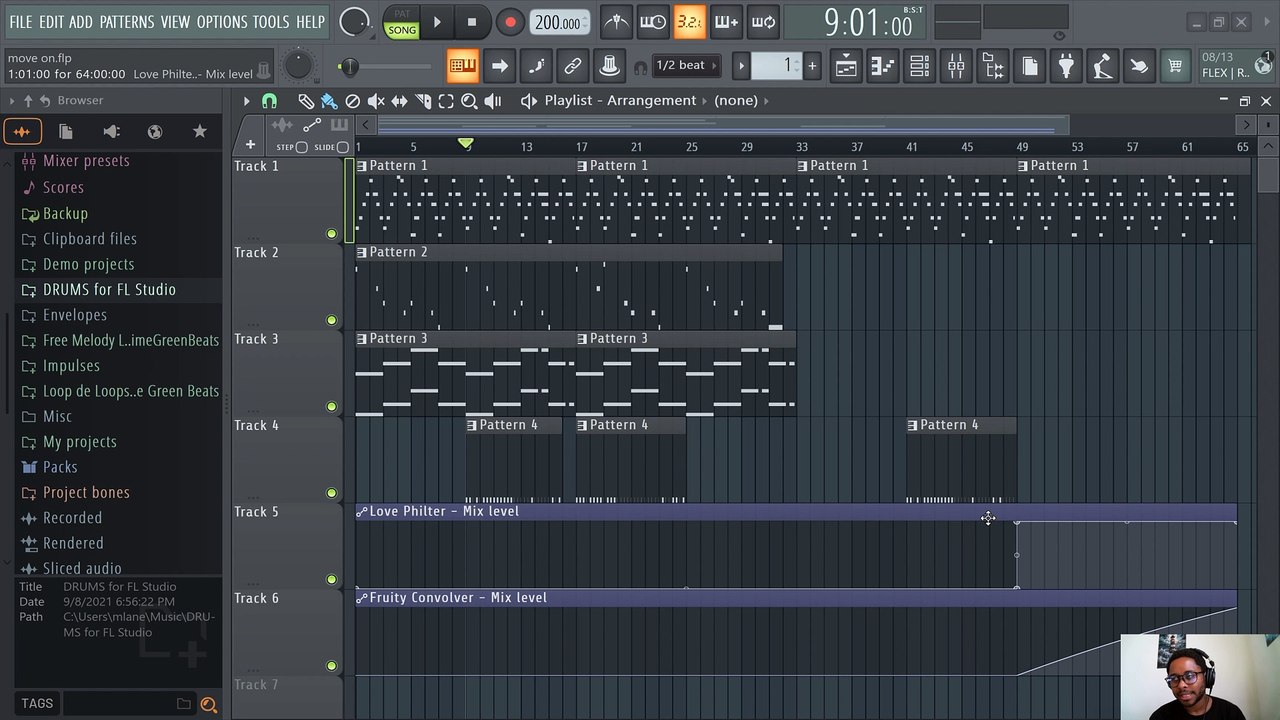The height and width of the screenshot is (720, 1280).
Task: Open the PATTERNS menu
Action: click(127, 22)
